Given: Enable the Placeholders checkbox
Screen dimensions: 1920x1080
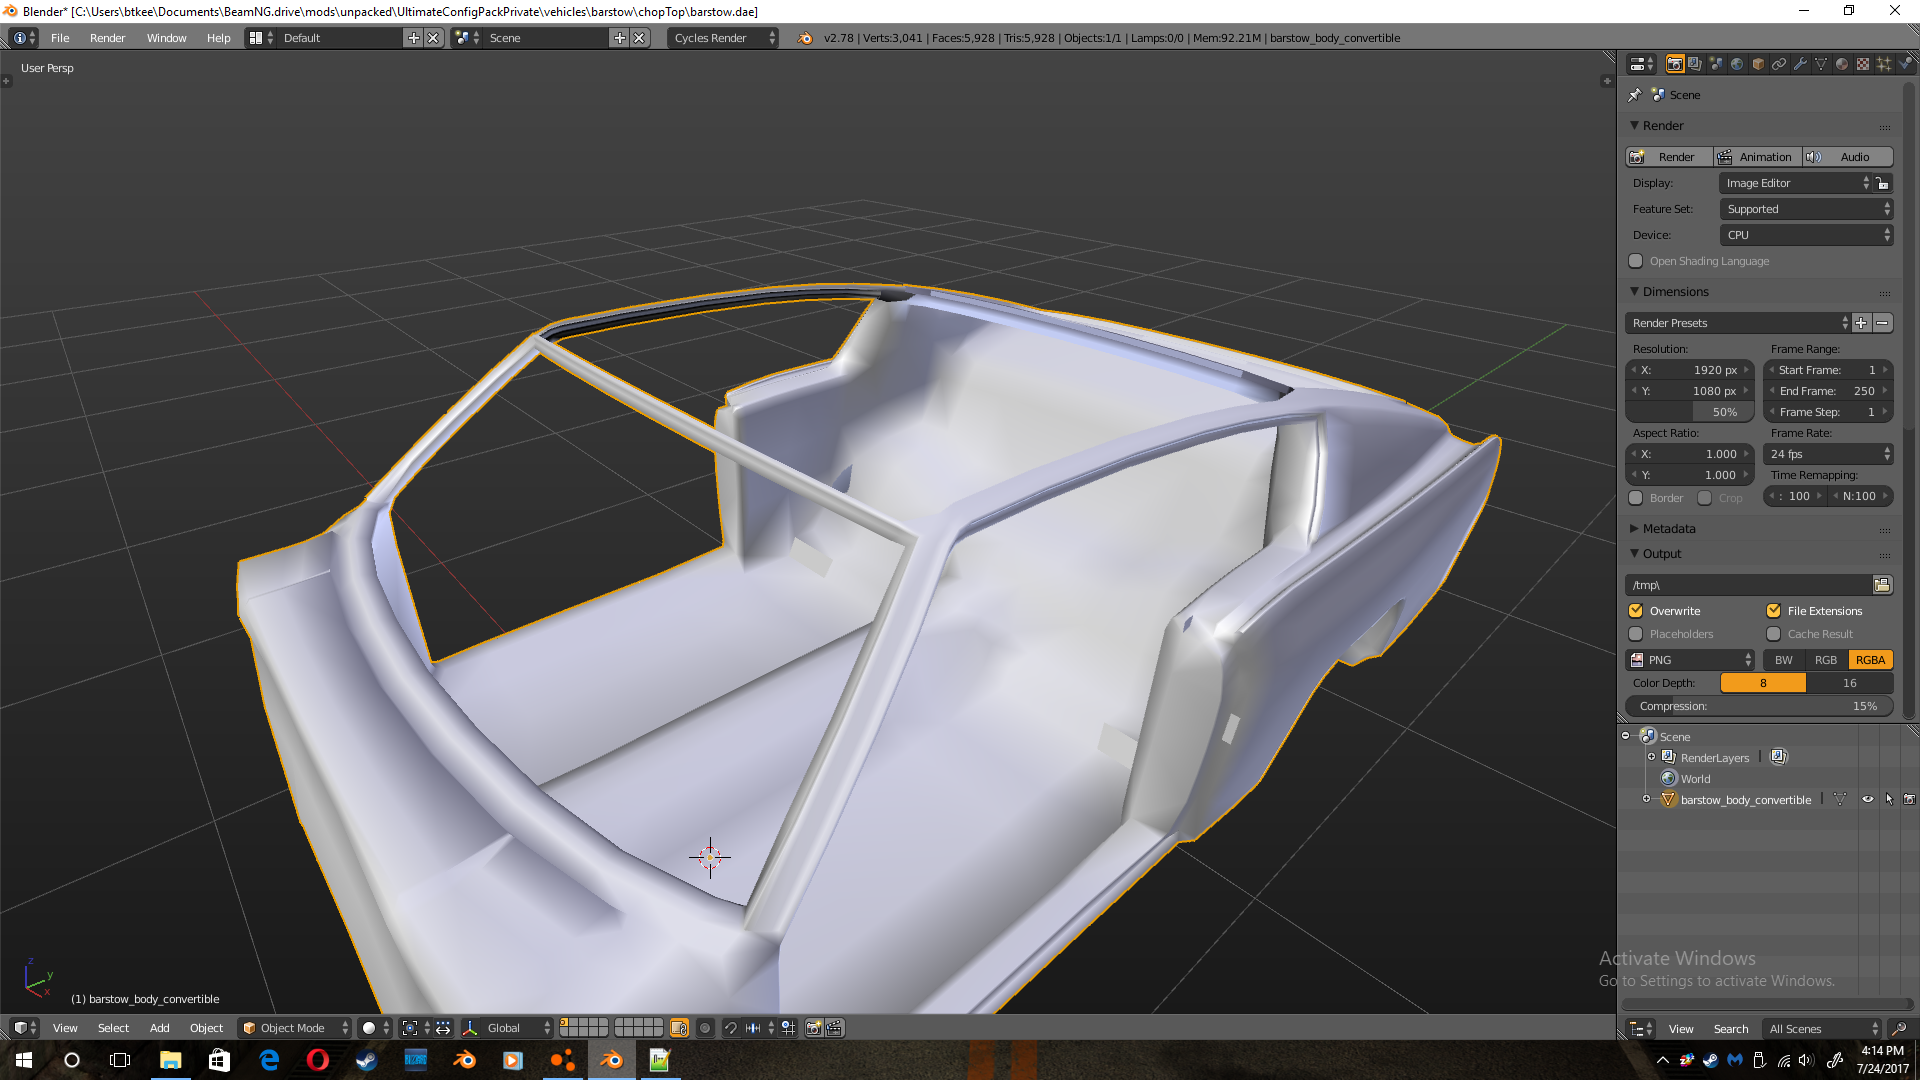Looking at the screenshot, I should (x=1636, y=634).
